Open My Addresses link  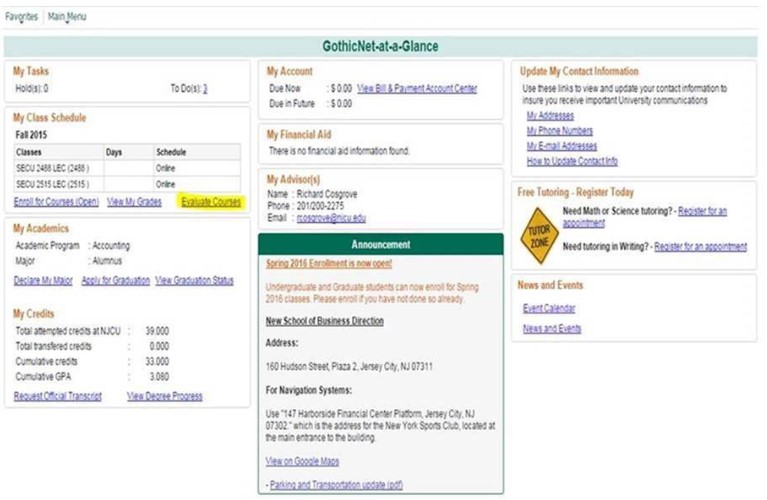coord(548,116)
